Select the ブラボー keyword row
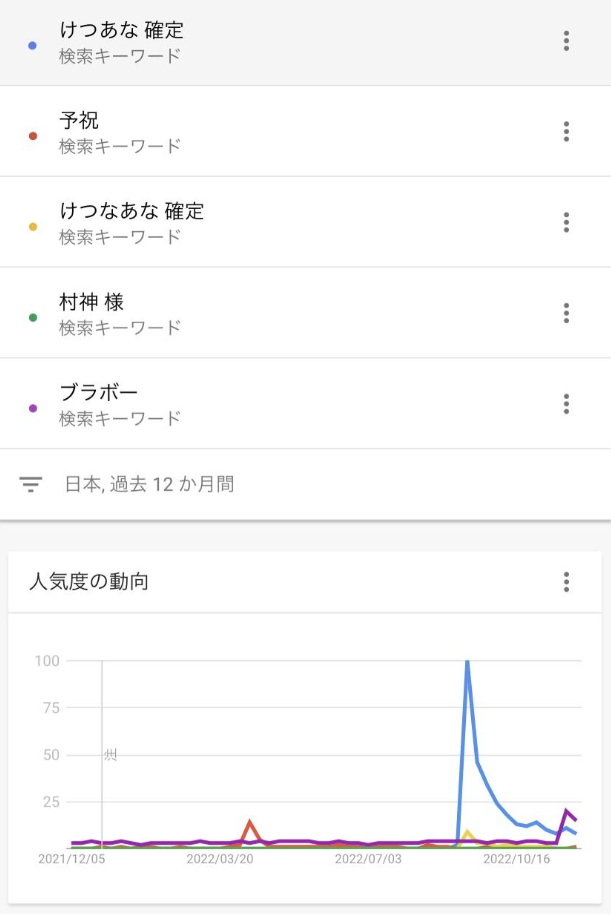Image resolution: width=611 pixels, height=914 pixels. point(306,403)
